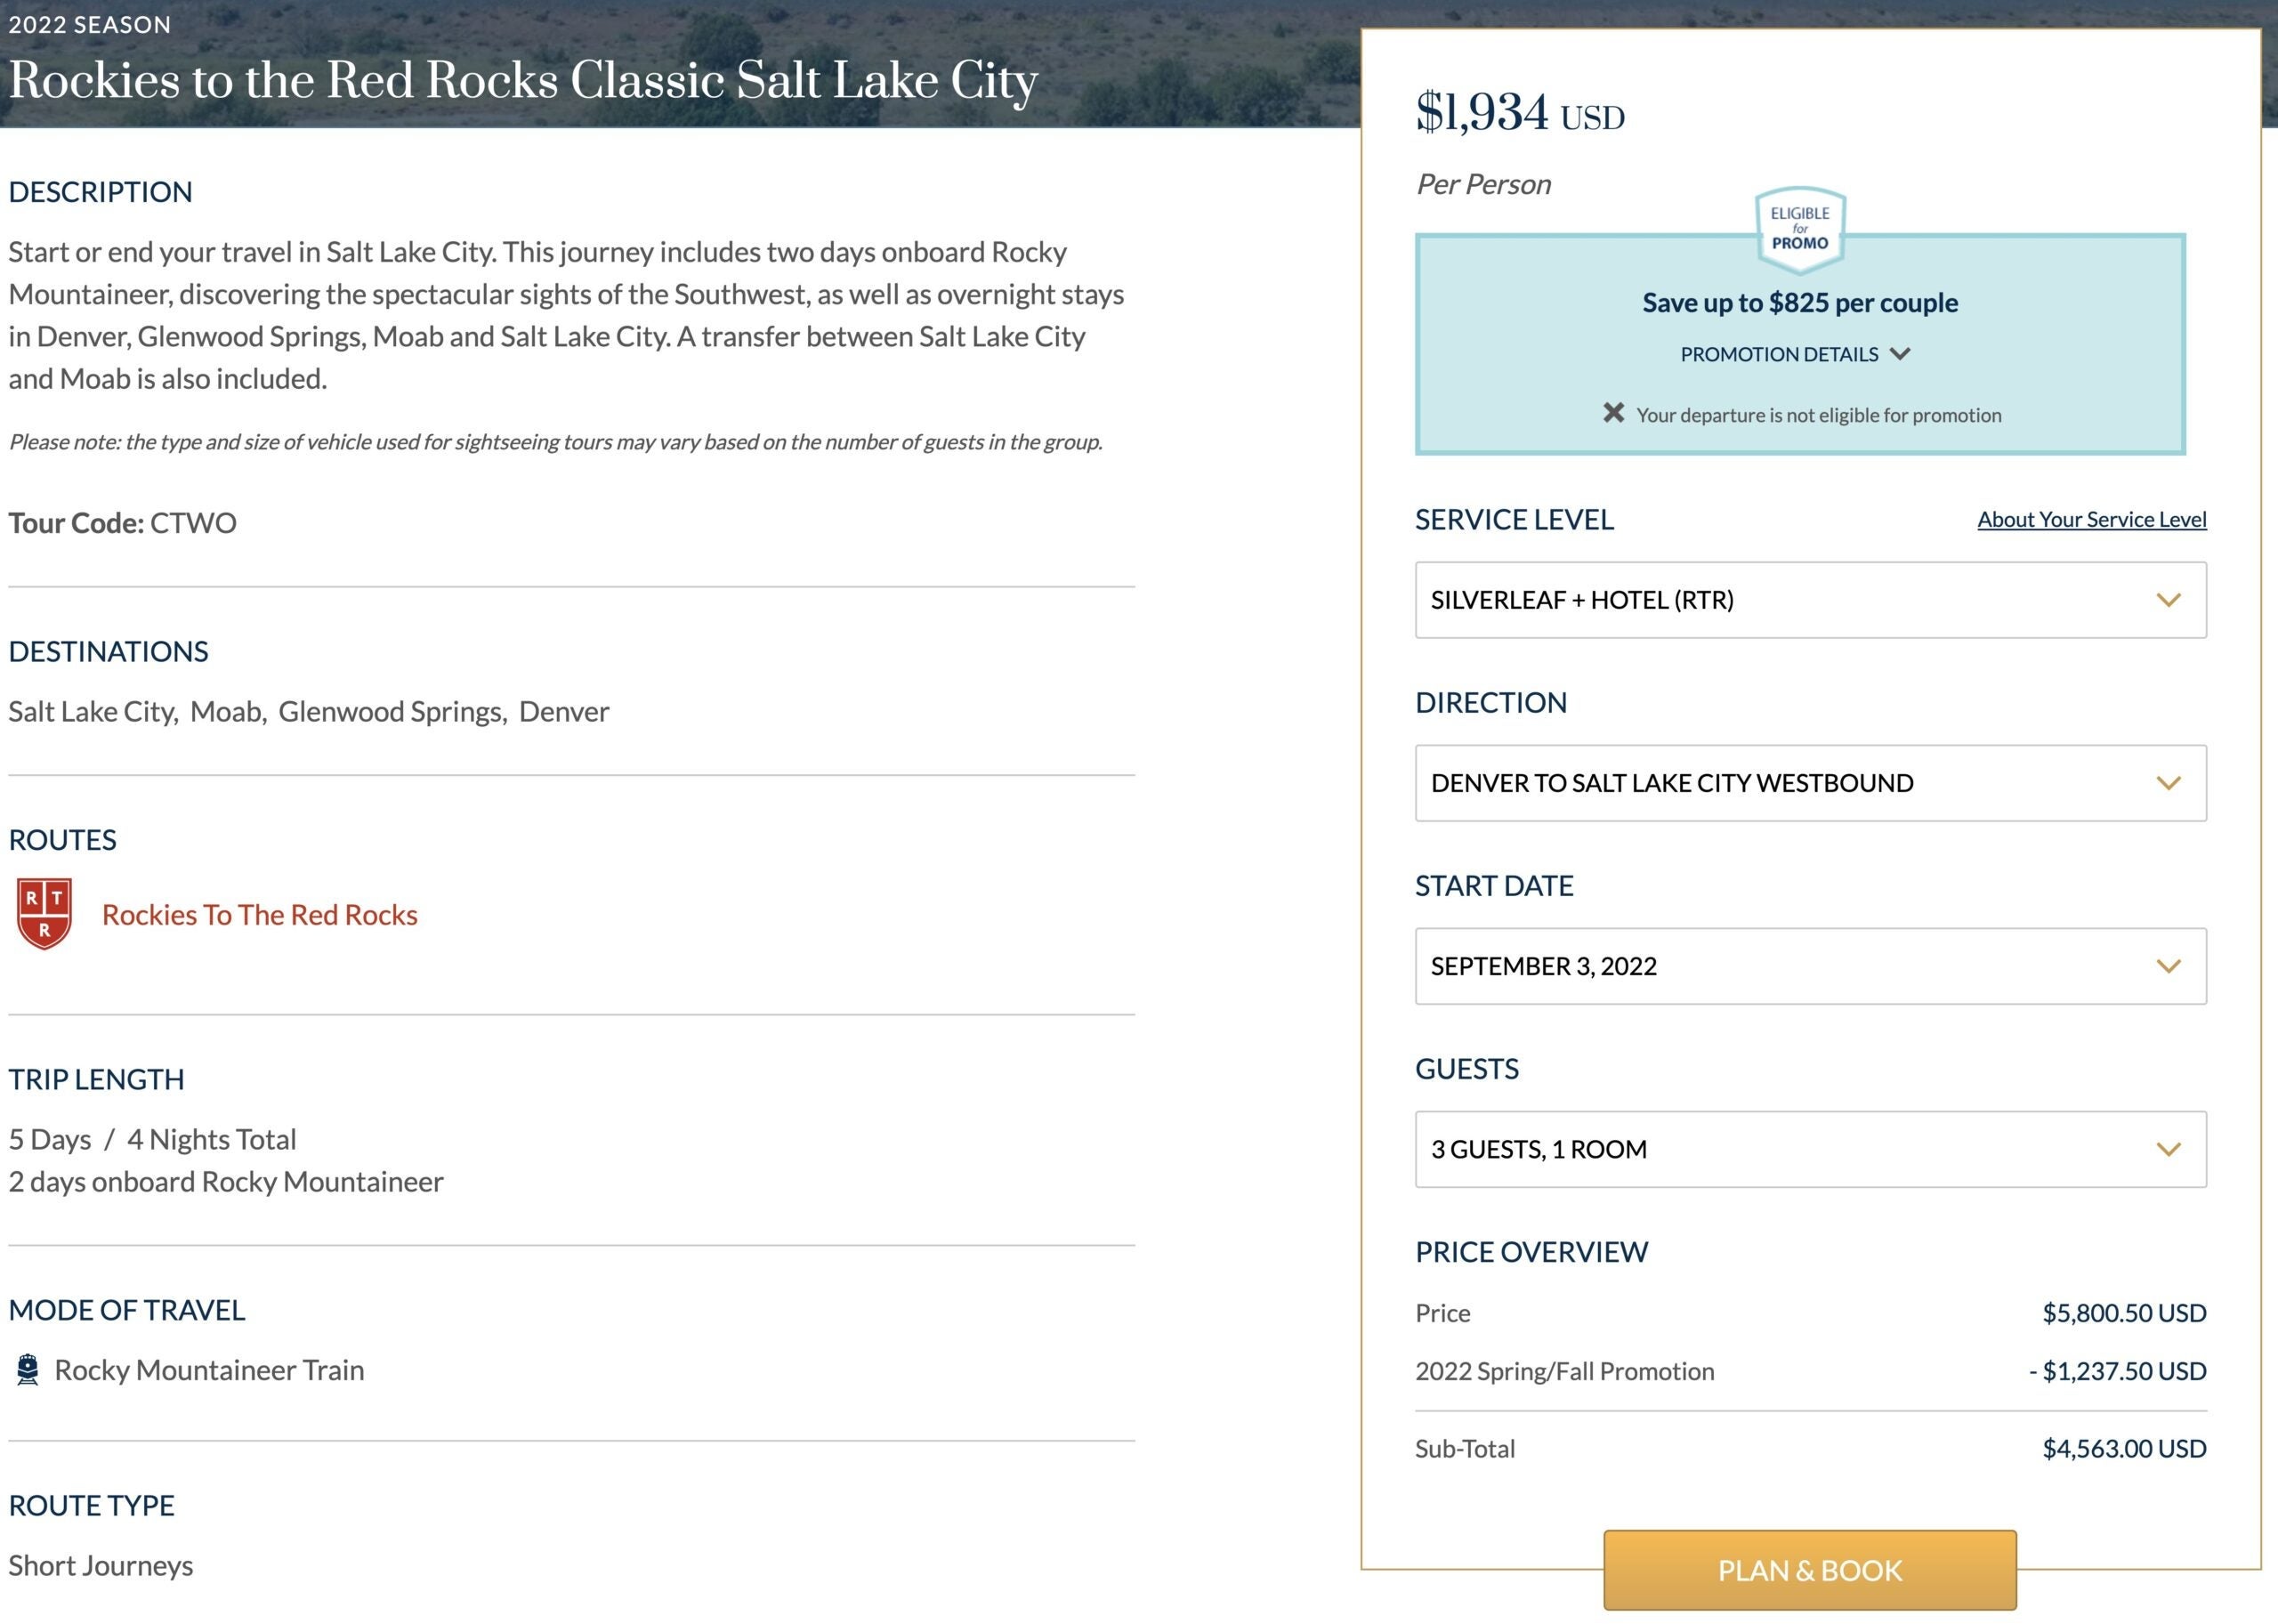Viewport: 2278px width, 1624px height.
Task: Open About Your Service Level link
Action: [2091, 519]
